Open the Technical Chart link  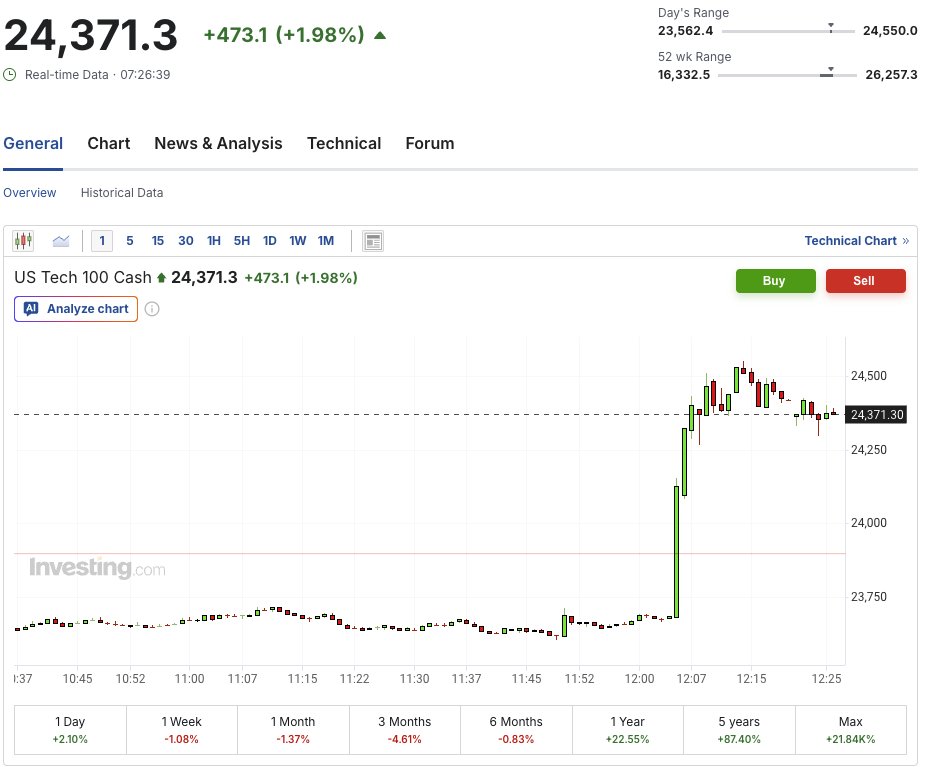pyautogui.click(x=856, y=241)
